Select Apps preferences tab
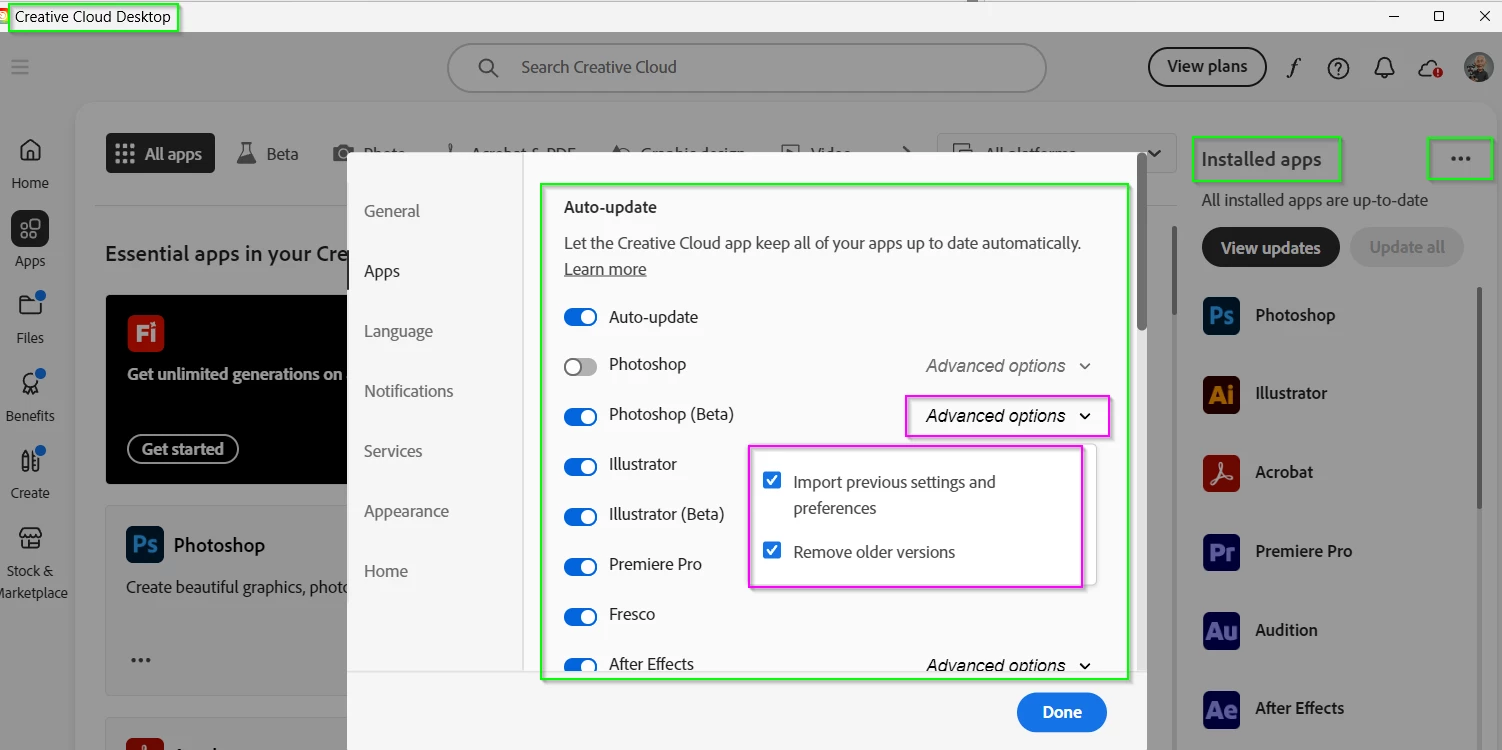Viewport: 1502px width, 750px height. tap(382, 271)
